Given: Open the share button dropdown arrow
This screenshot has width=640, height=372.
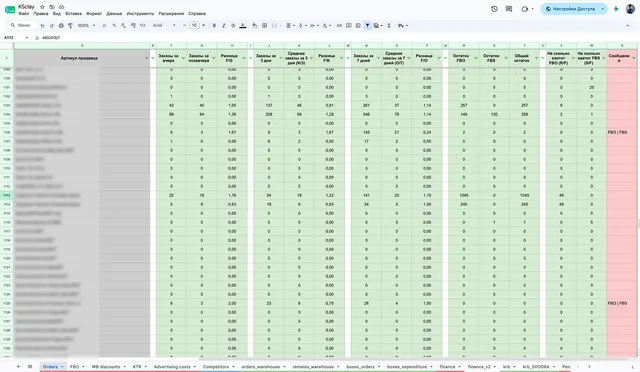Looking at the screenshot, I should pos(602,9).
